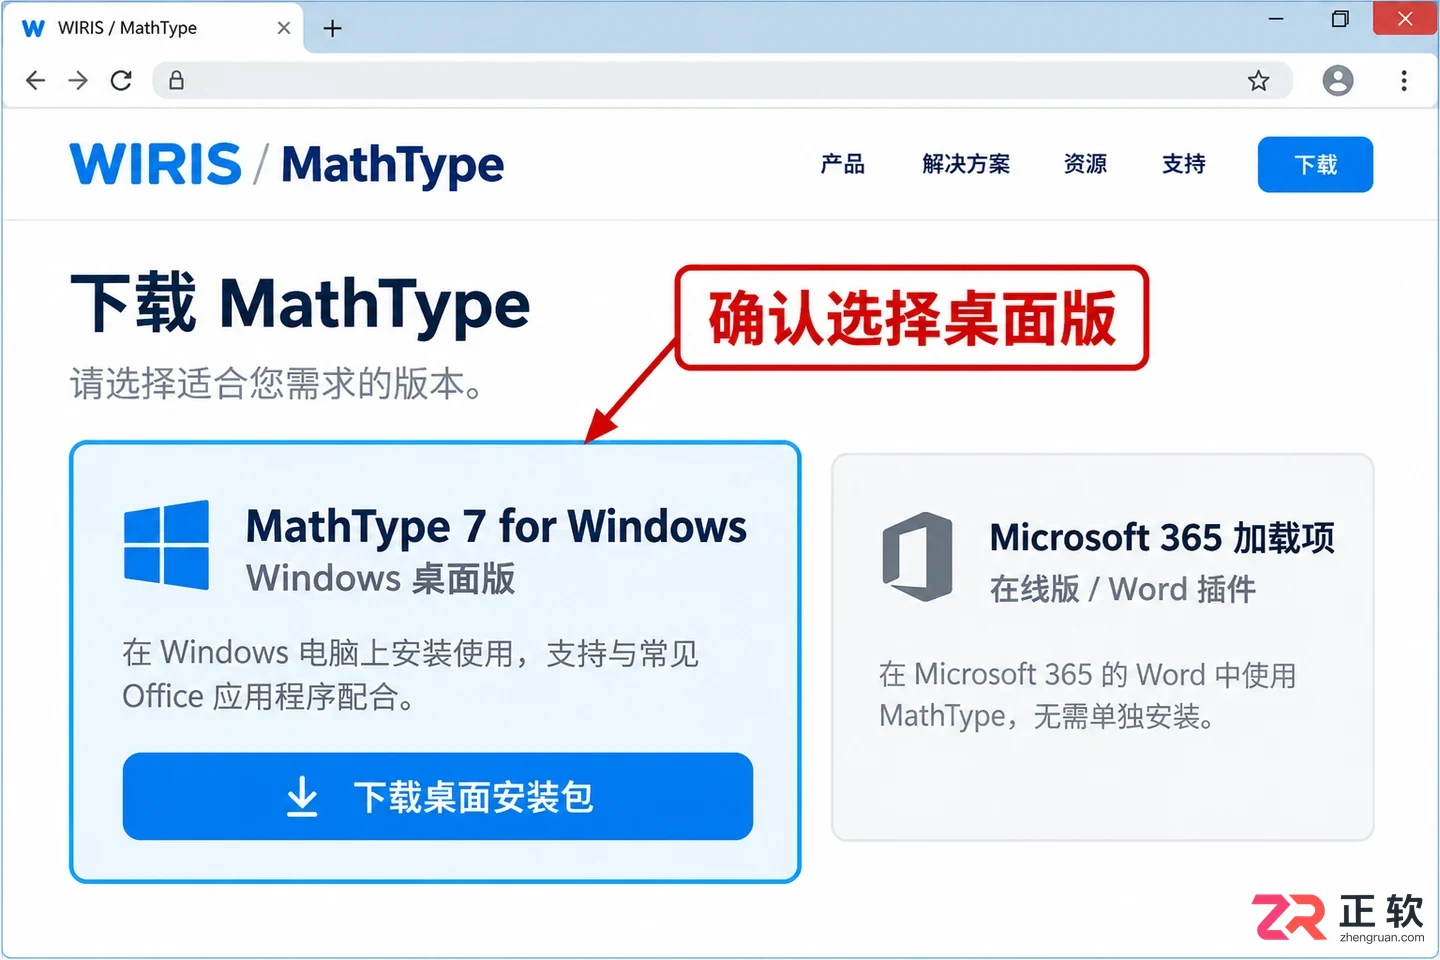Click the Windows desktop install description text
This screenshot has height=960, width=1440.
(410, 674)
